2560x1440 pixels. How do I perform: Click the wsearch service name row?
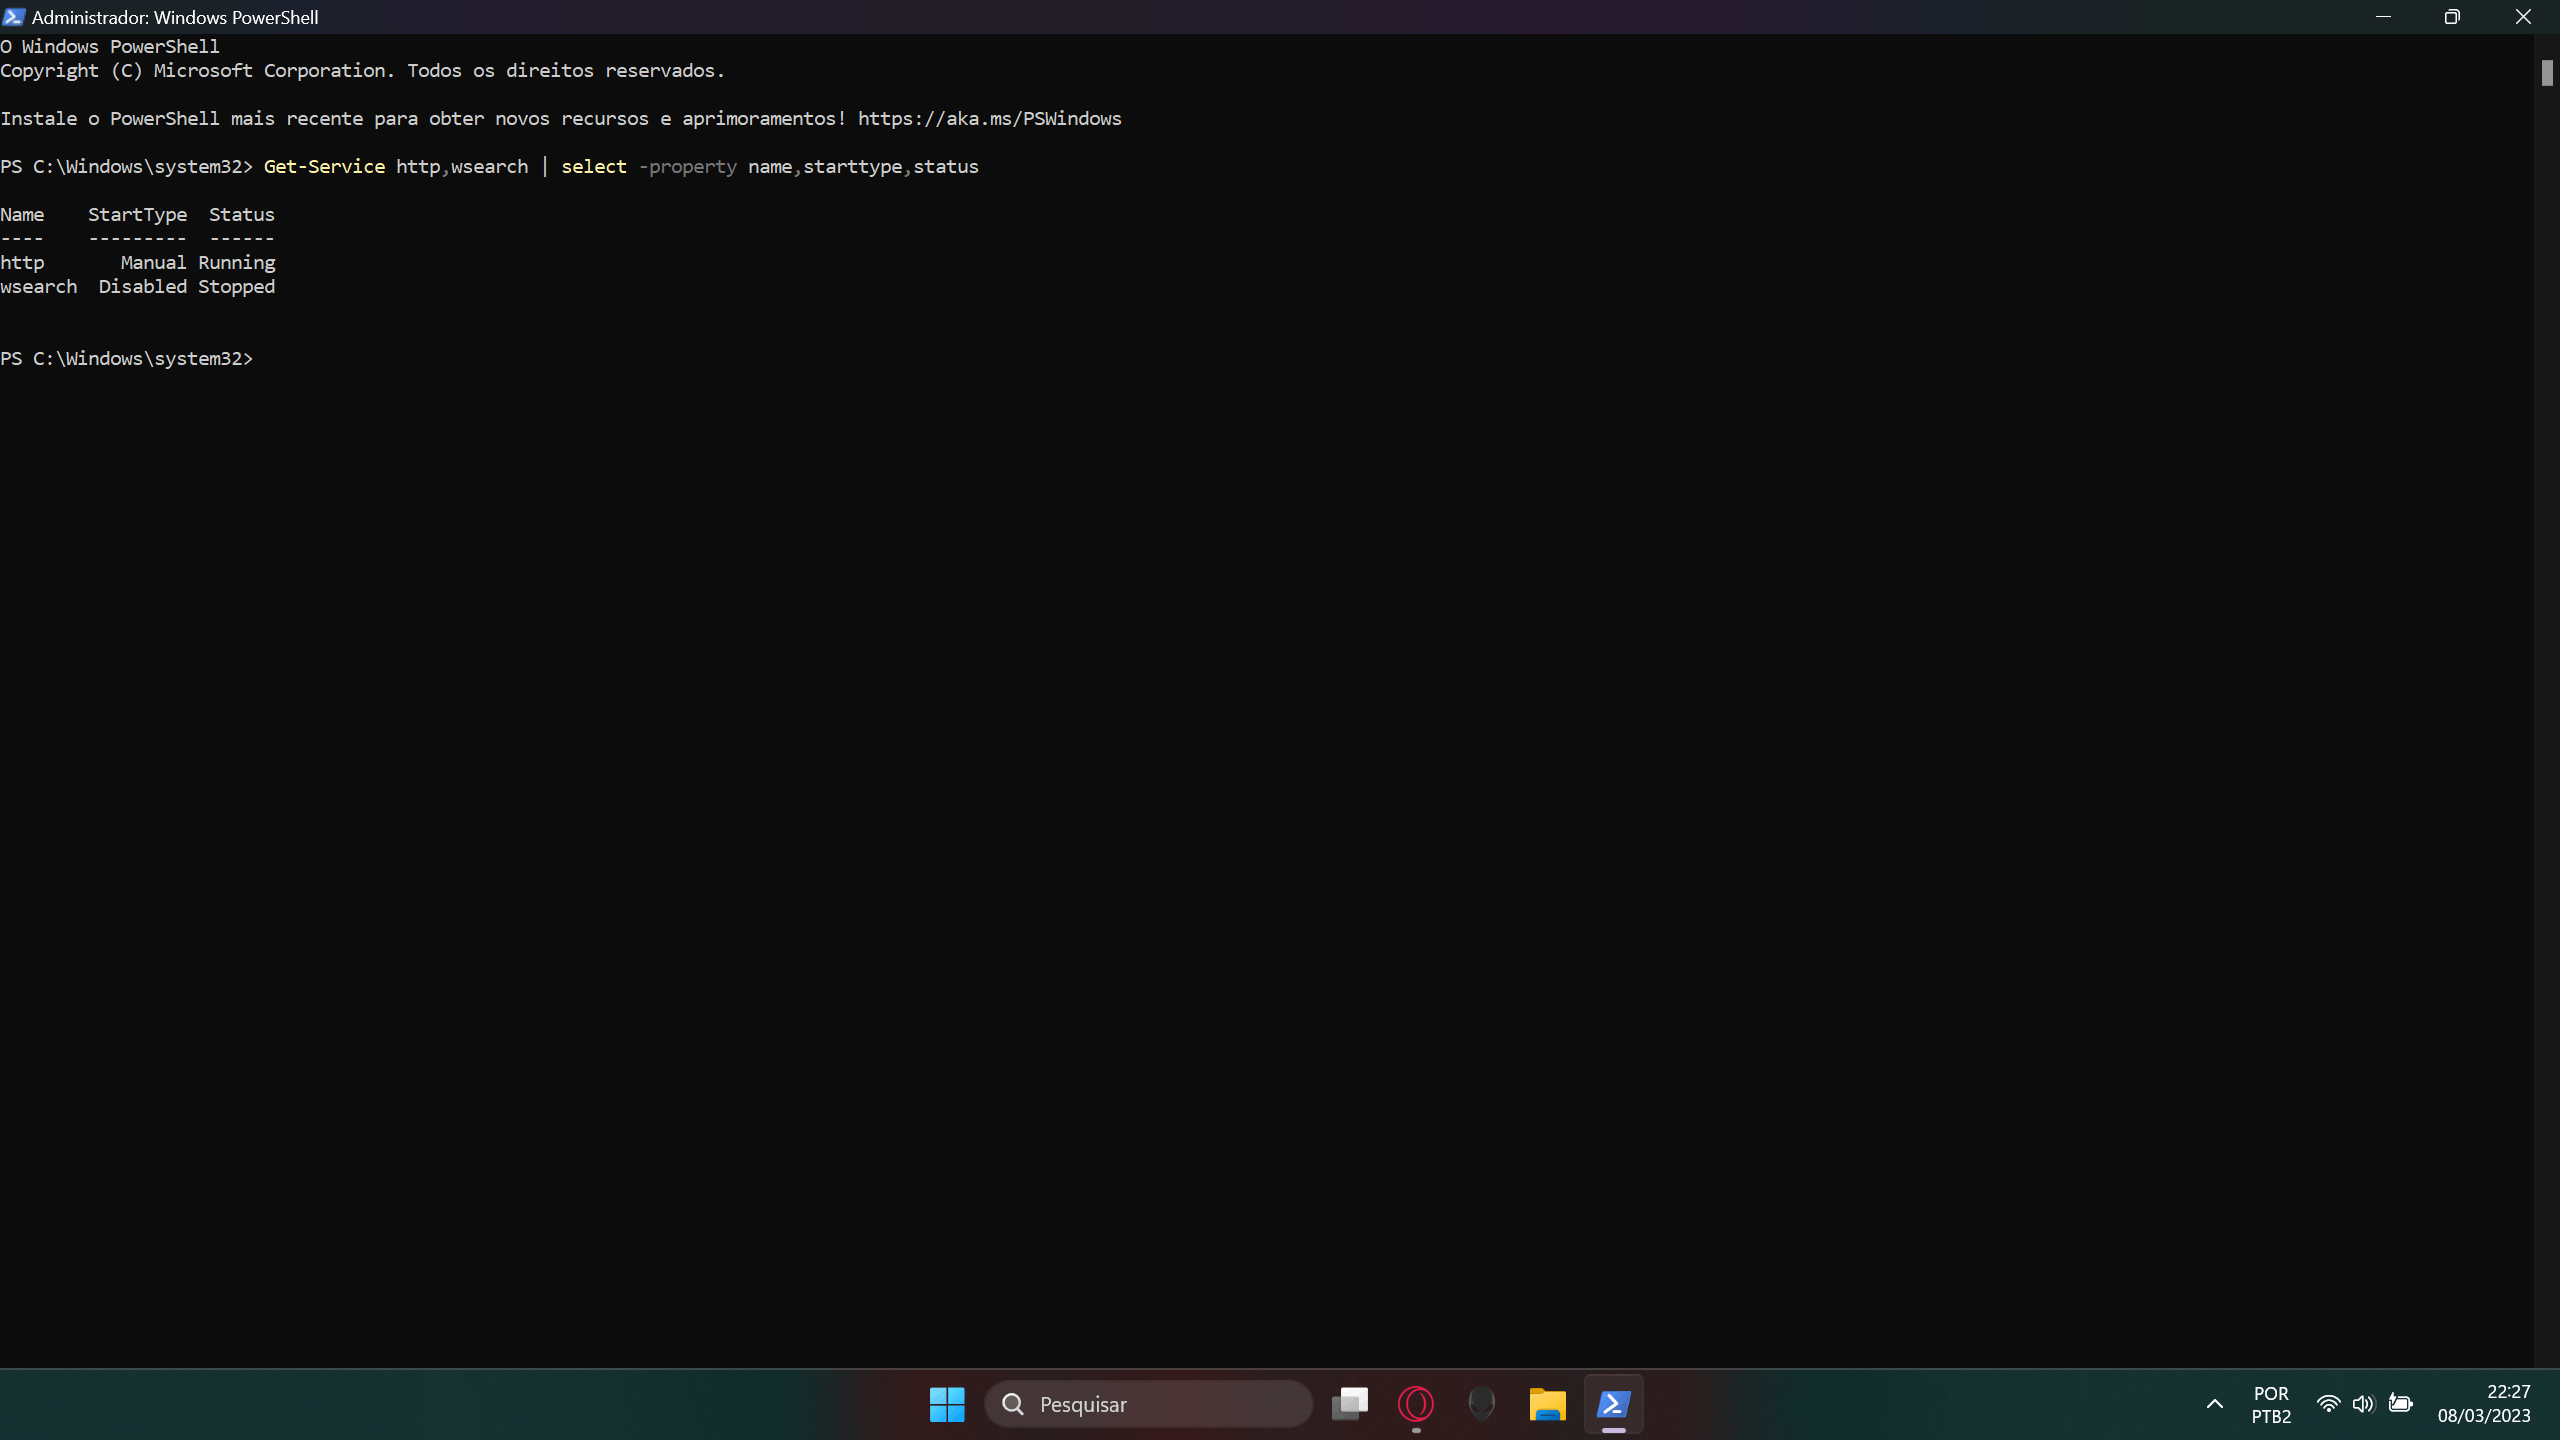[38, 287]
